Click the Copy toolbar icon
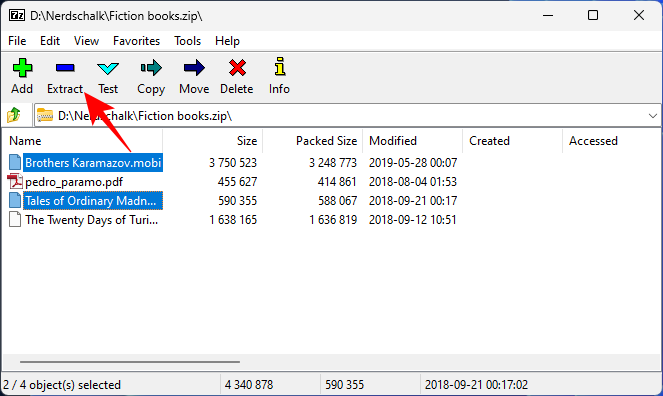 click(151, 68)
